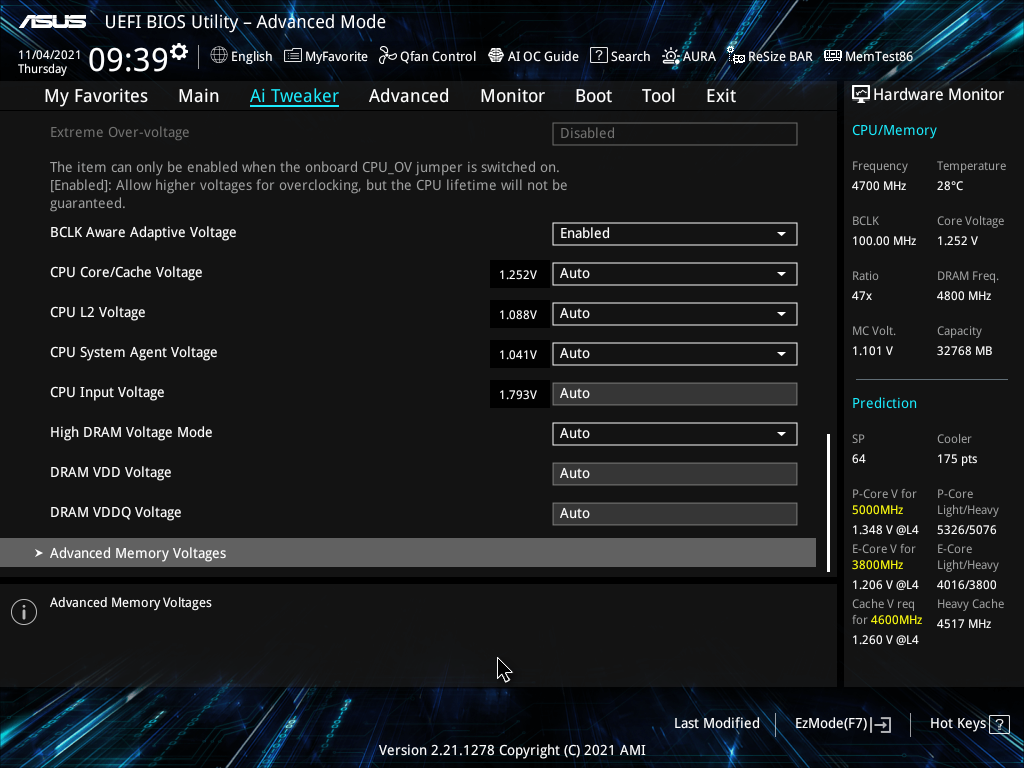Click the Prediction section heading

coord(884,403)
